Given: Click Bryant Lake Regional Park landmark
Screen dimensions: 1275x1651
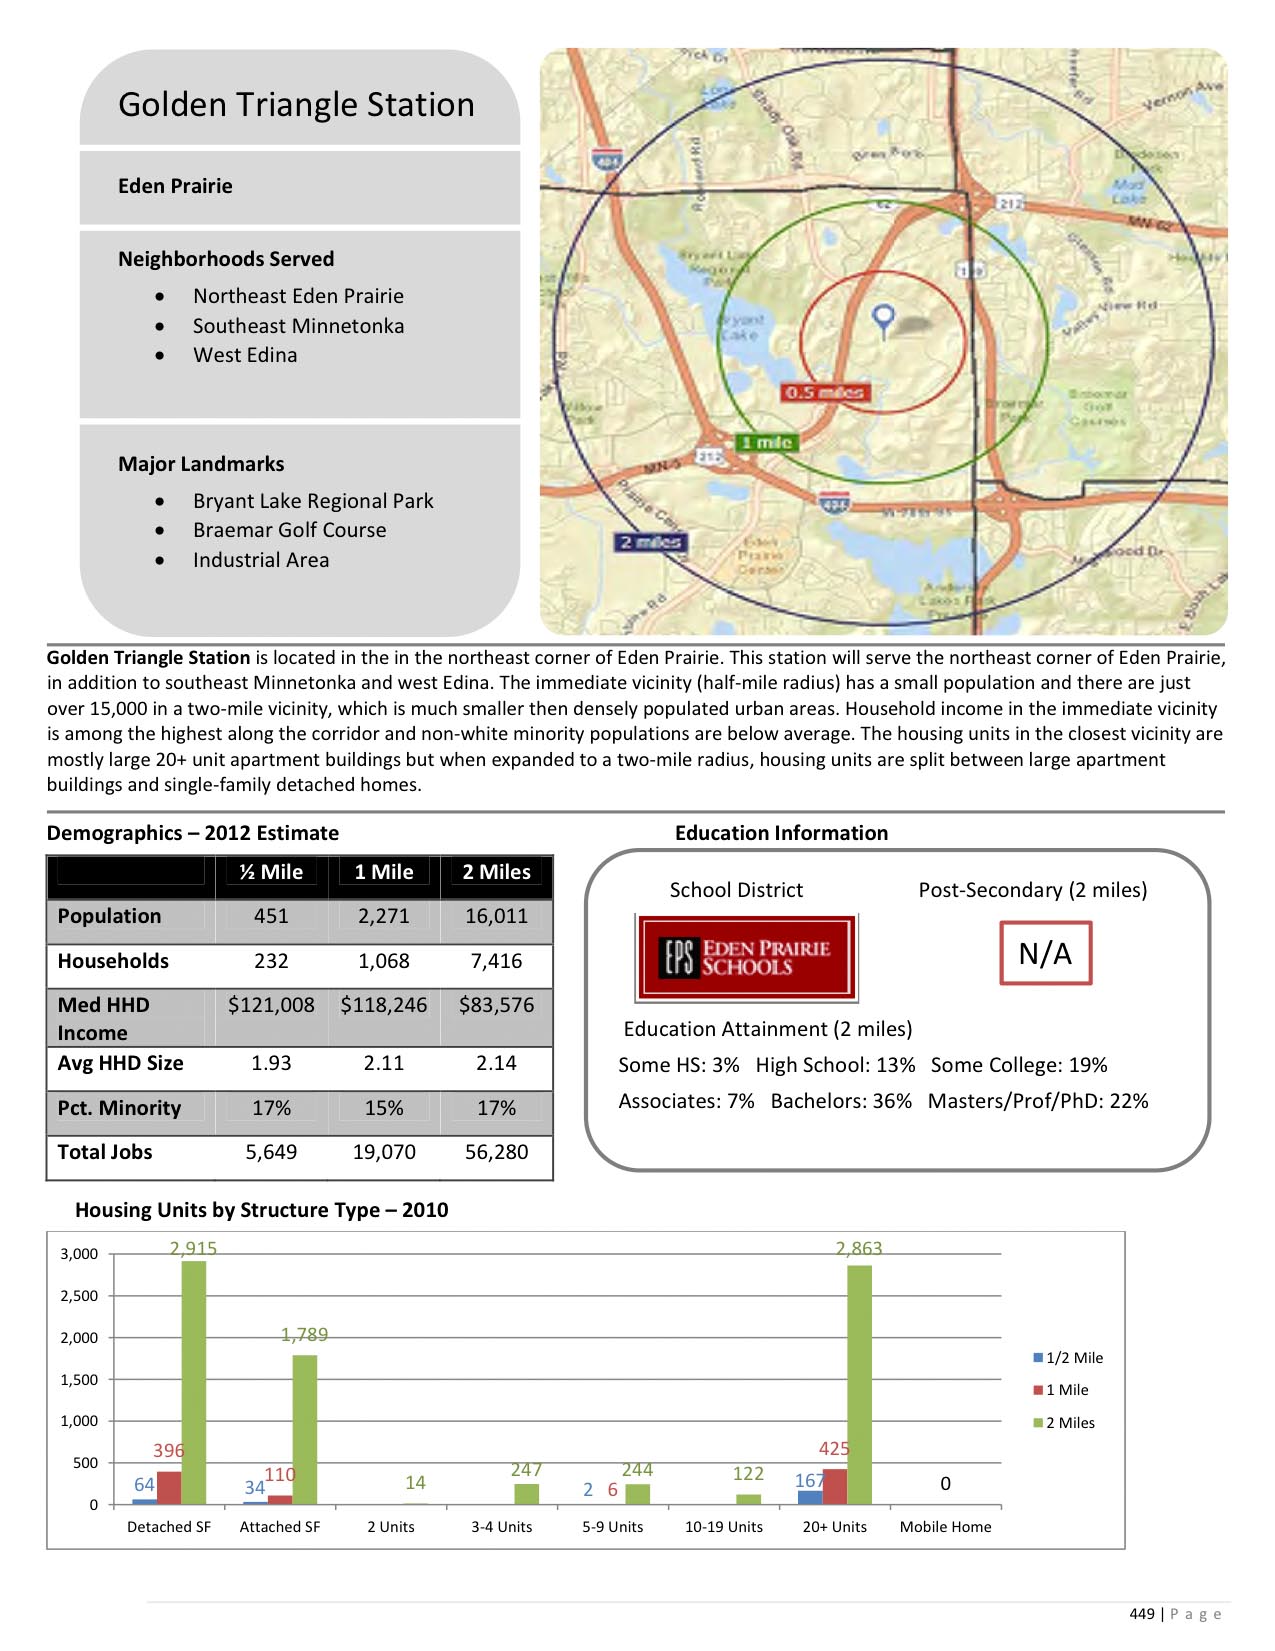Looking at the screenshot, I should 313,501.
